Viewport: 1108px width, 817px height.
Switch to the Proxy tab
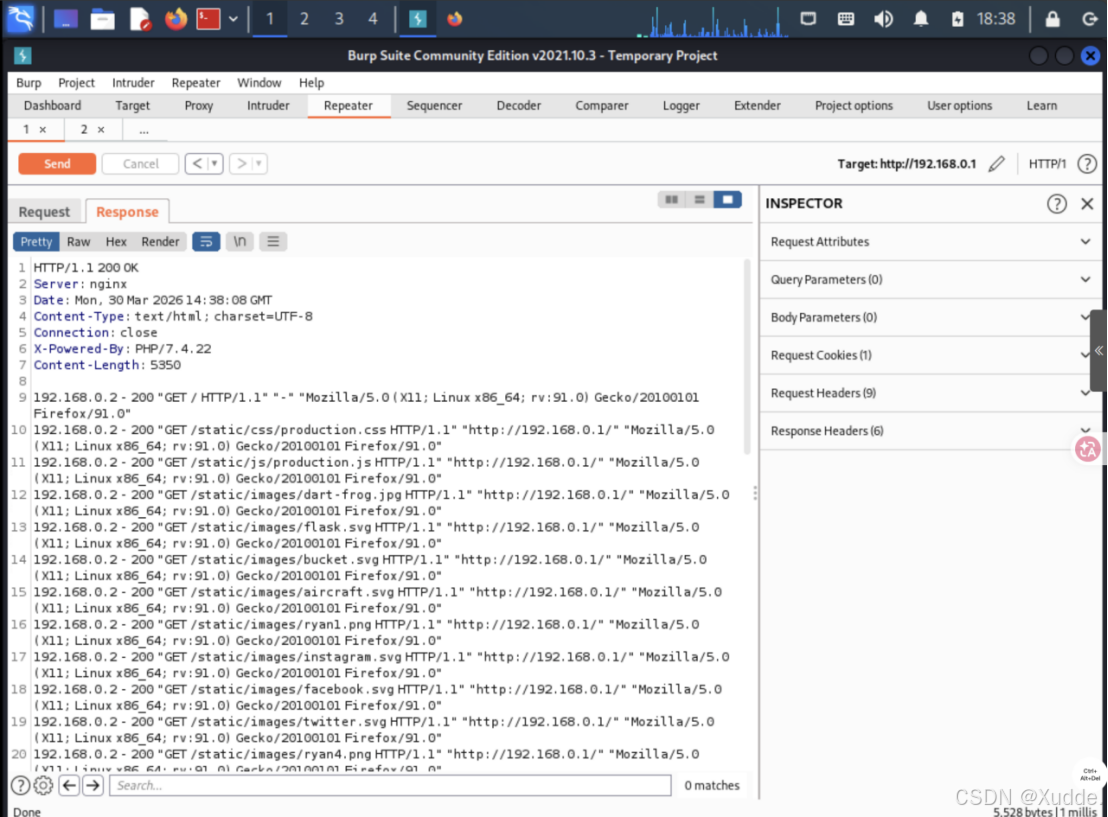point(199,105)
